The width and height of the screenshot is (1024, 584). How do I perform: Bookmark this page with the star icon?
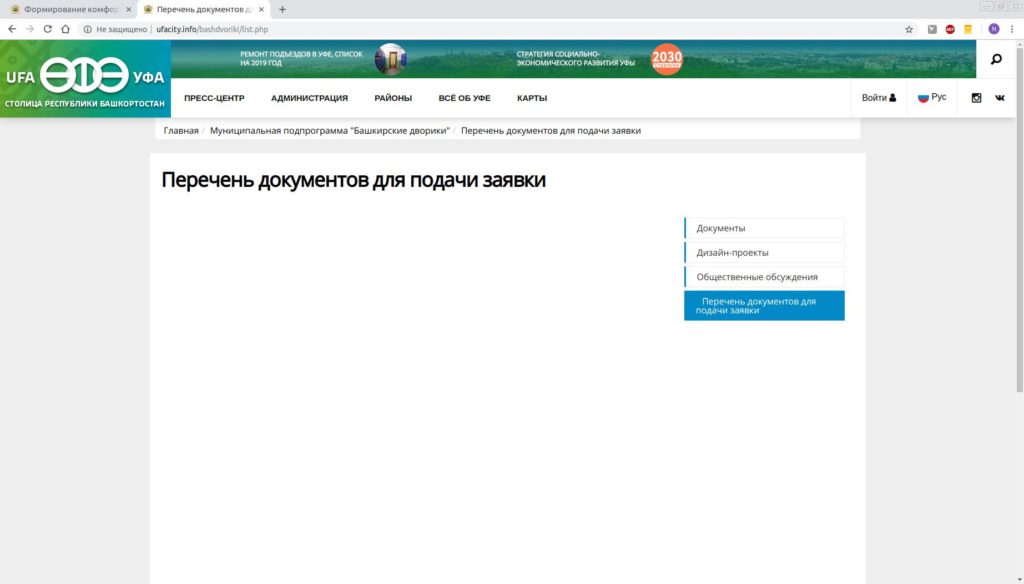pos(909,29)
